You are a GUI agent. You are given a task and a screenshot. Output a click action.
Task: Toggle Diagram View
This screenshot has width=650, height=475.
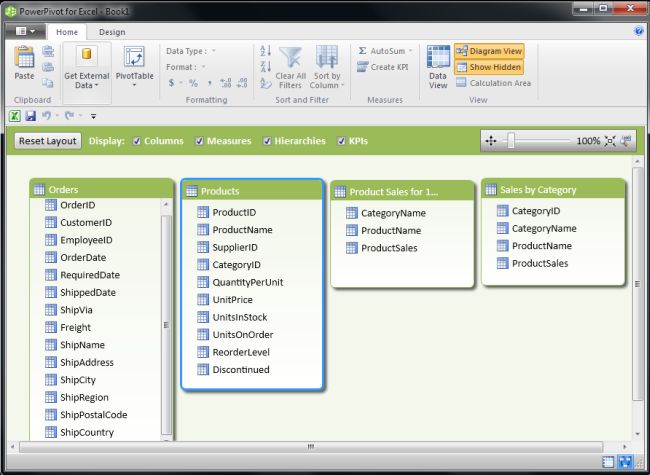[x=489, y=51]
